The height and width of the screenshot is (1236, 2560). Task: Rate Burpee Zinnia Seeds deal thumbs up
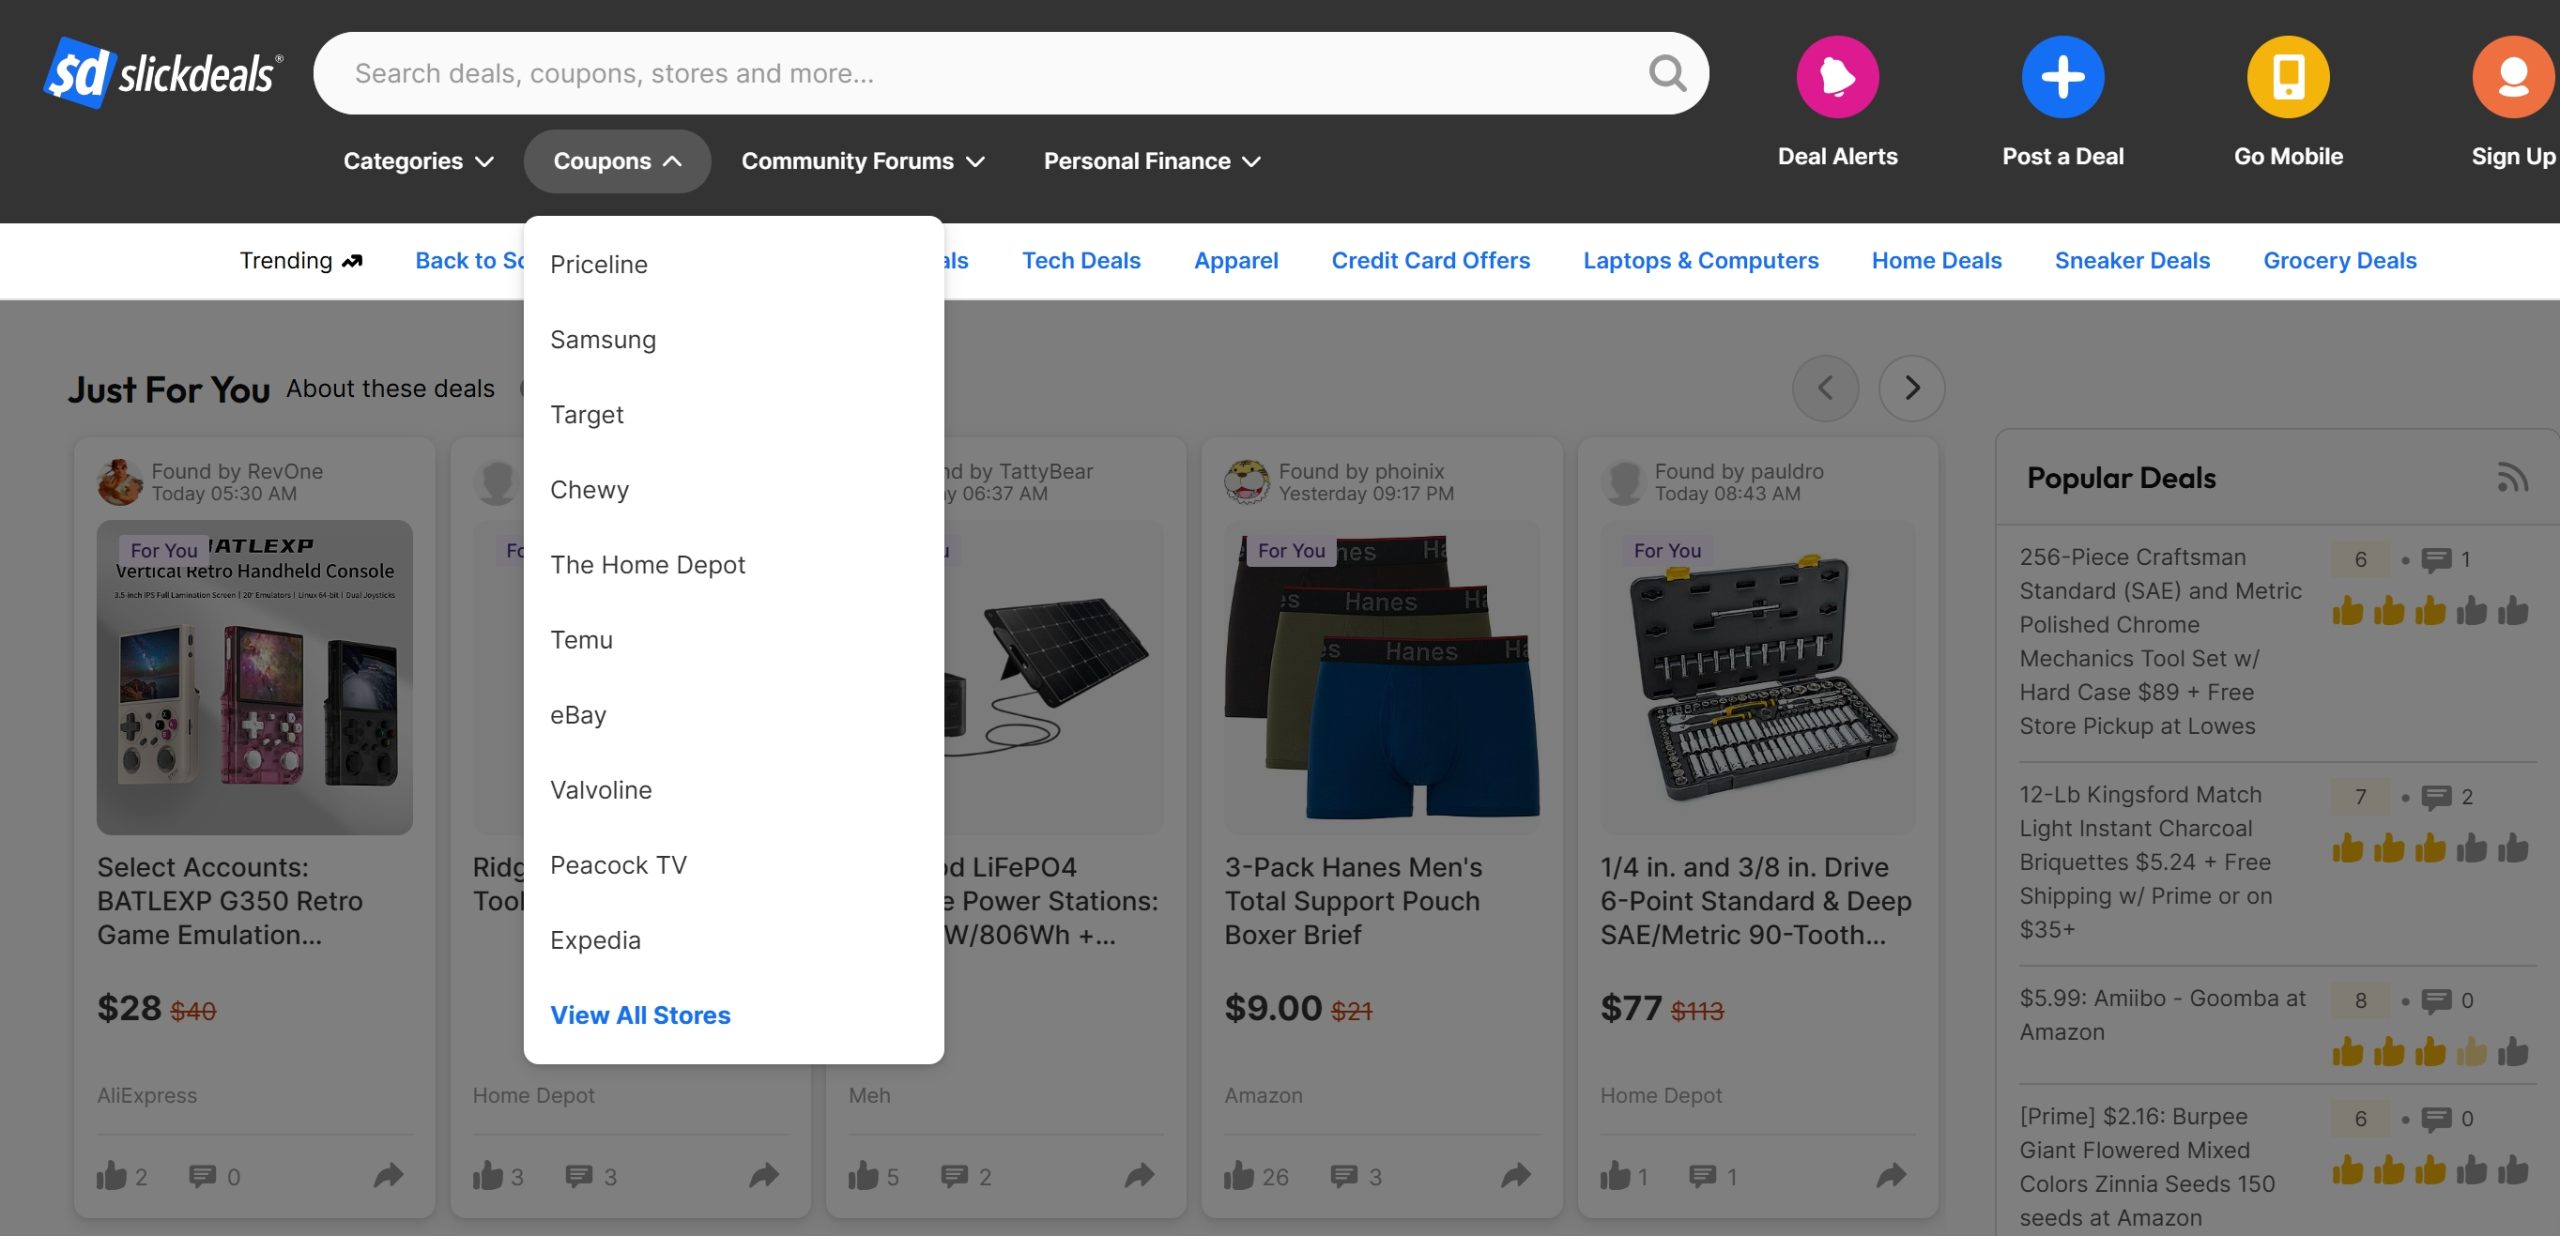pos(2430,1170)
